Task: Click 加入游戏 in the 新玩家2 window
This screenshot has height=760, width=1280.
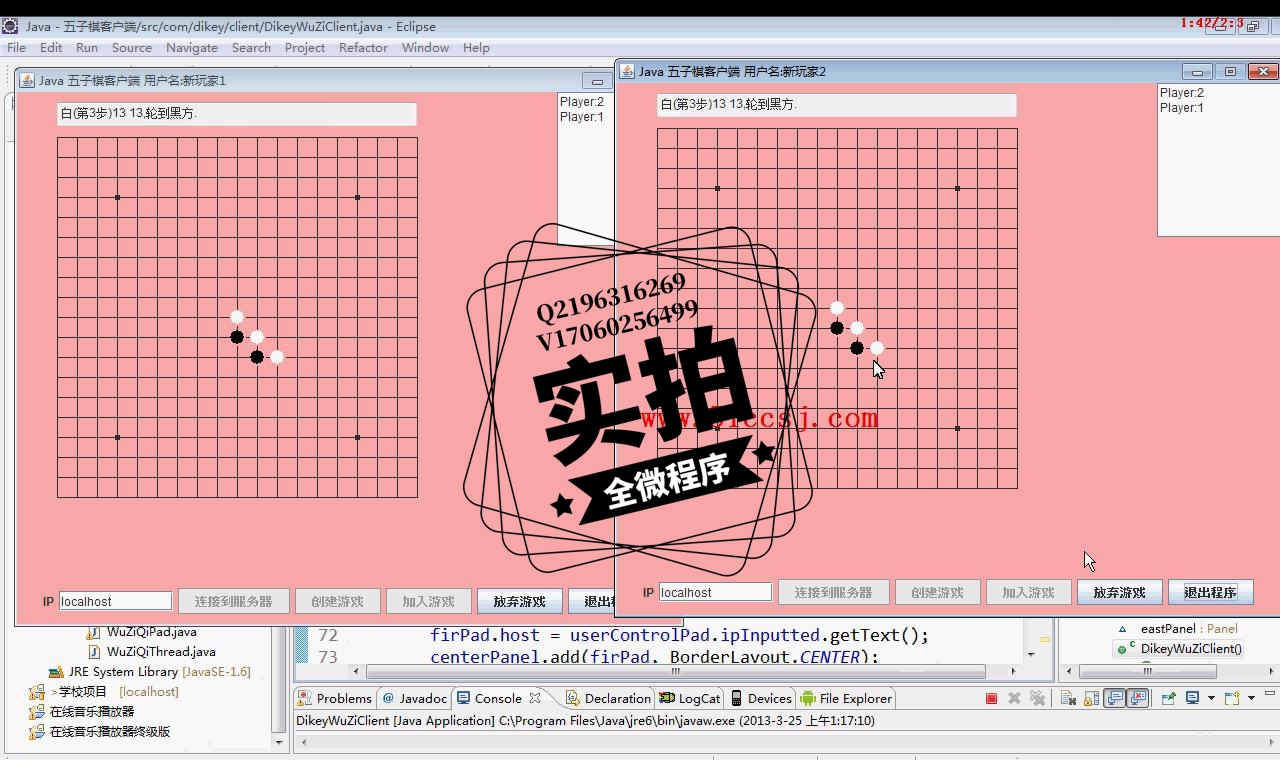Action: click(1028, 592)
